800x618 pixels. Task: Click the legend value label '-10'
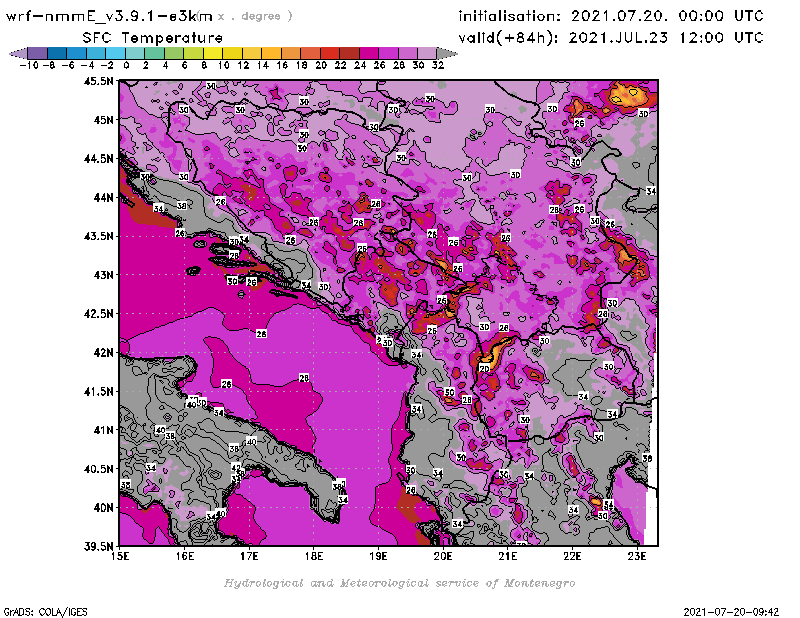click(29, 65)
